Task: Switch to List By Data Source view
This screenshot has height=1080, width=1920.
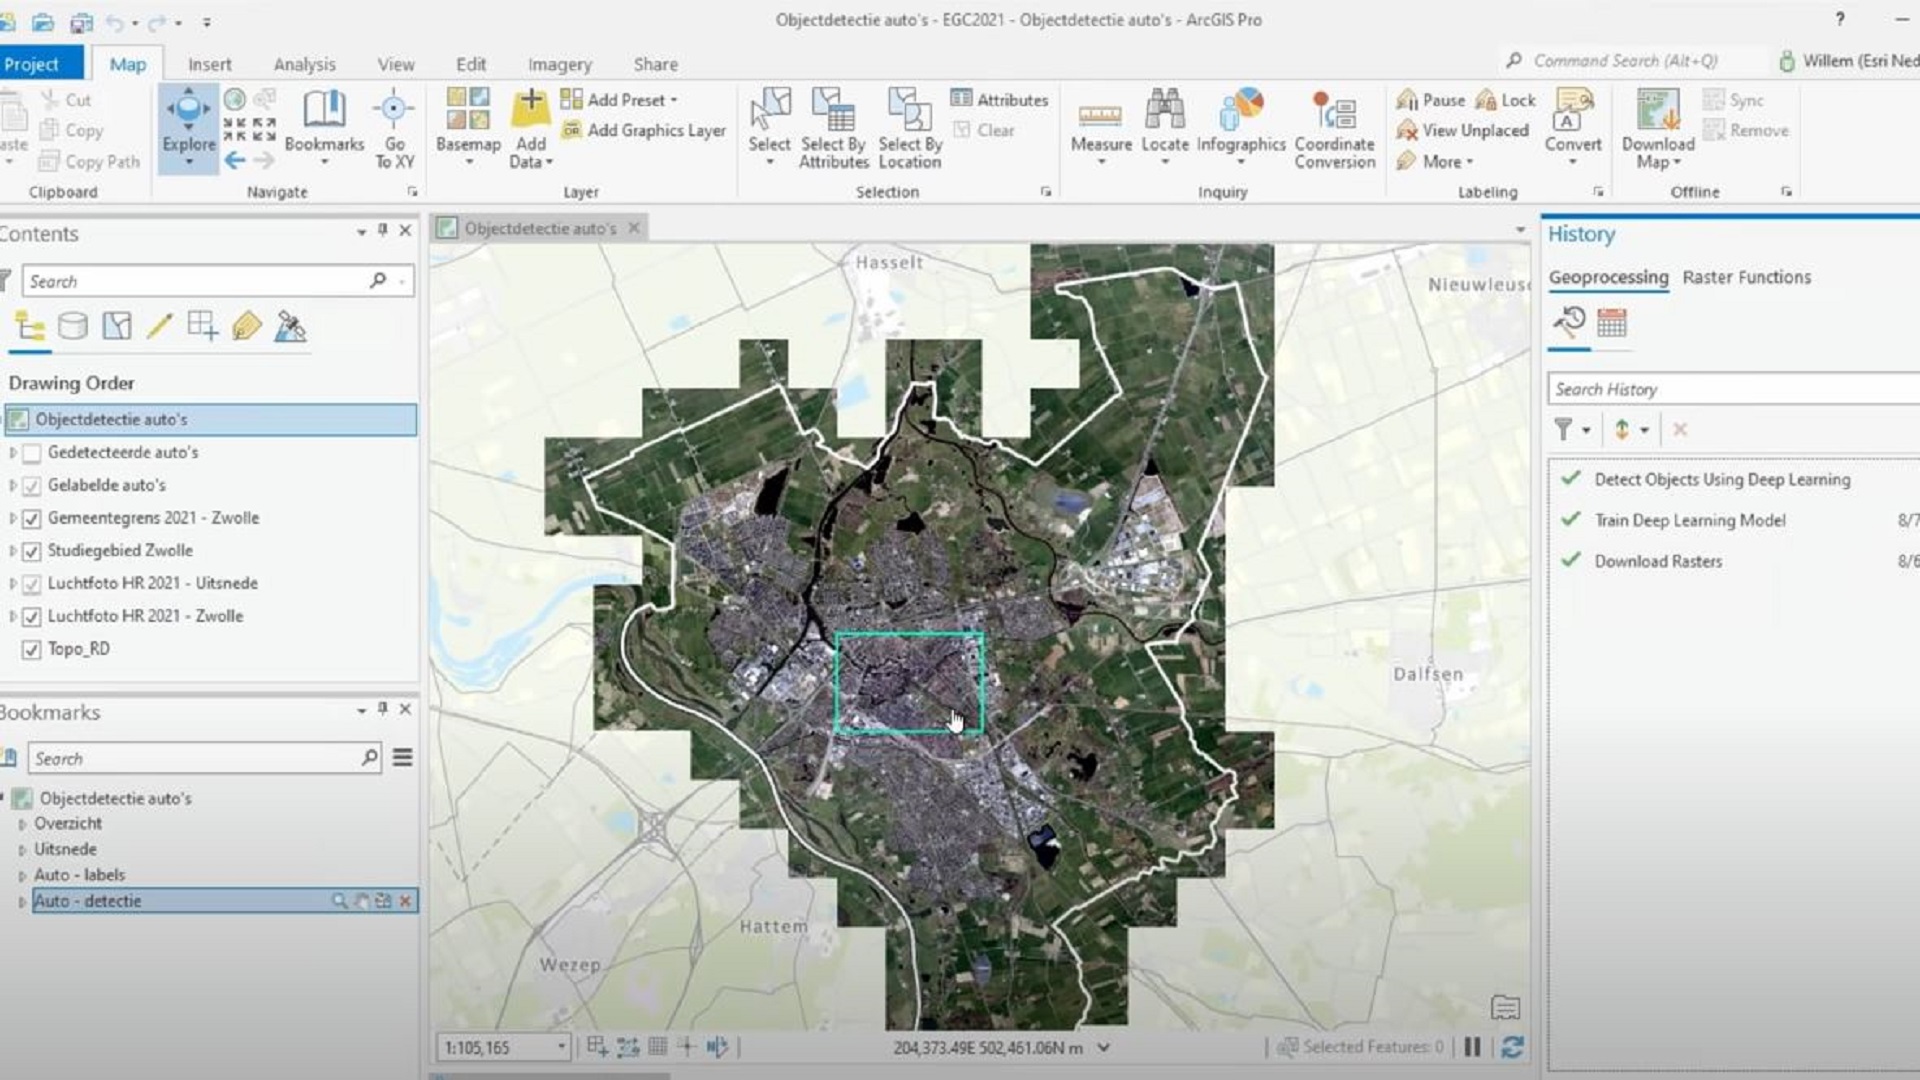Action: [x=73, y=326]
